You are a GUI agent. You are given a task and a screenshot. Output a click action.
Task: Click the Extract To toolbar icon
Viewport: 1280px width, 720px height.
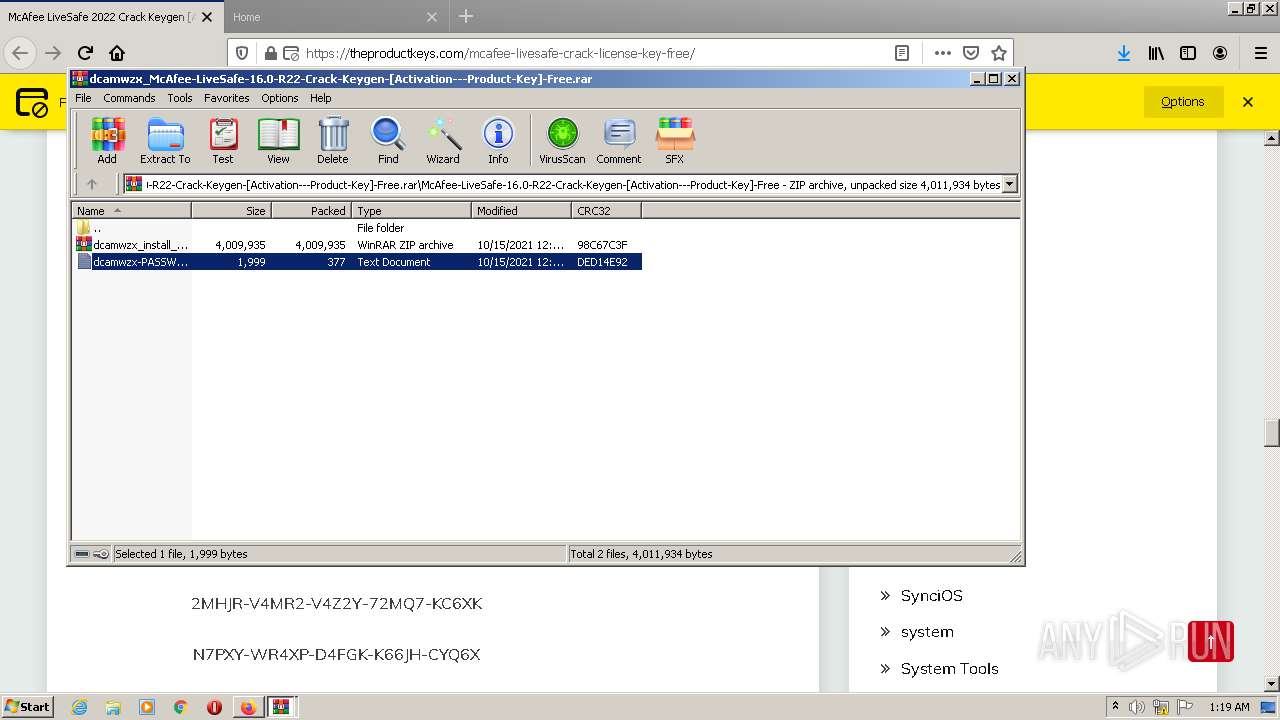(165, 140)
